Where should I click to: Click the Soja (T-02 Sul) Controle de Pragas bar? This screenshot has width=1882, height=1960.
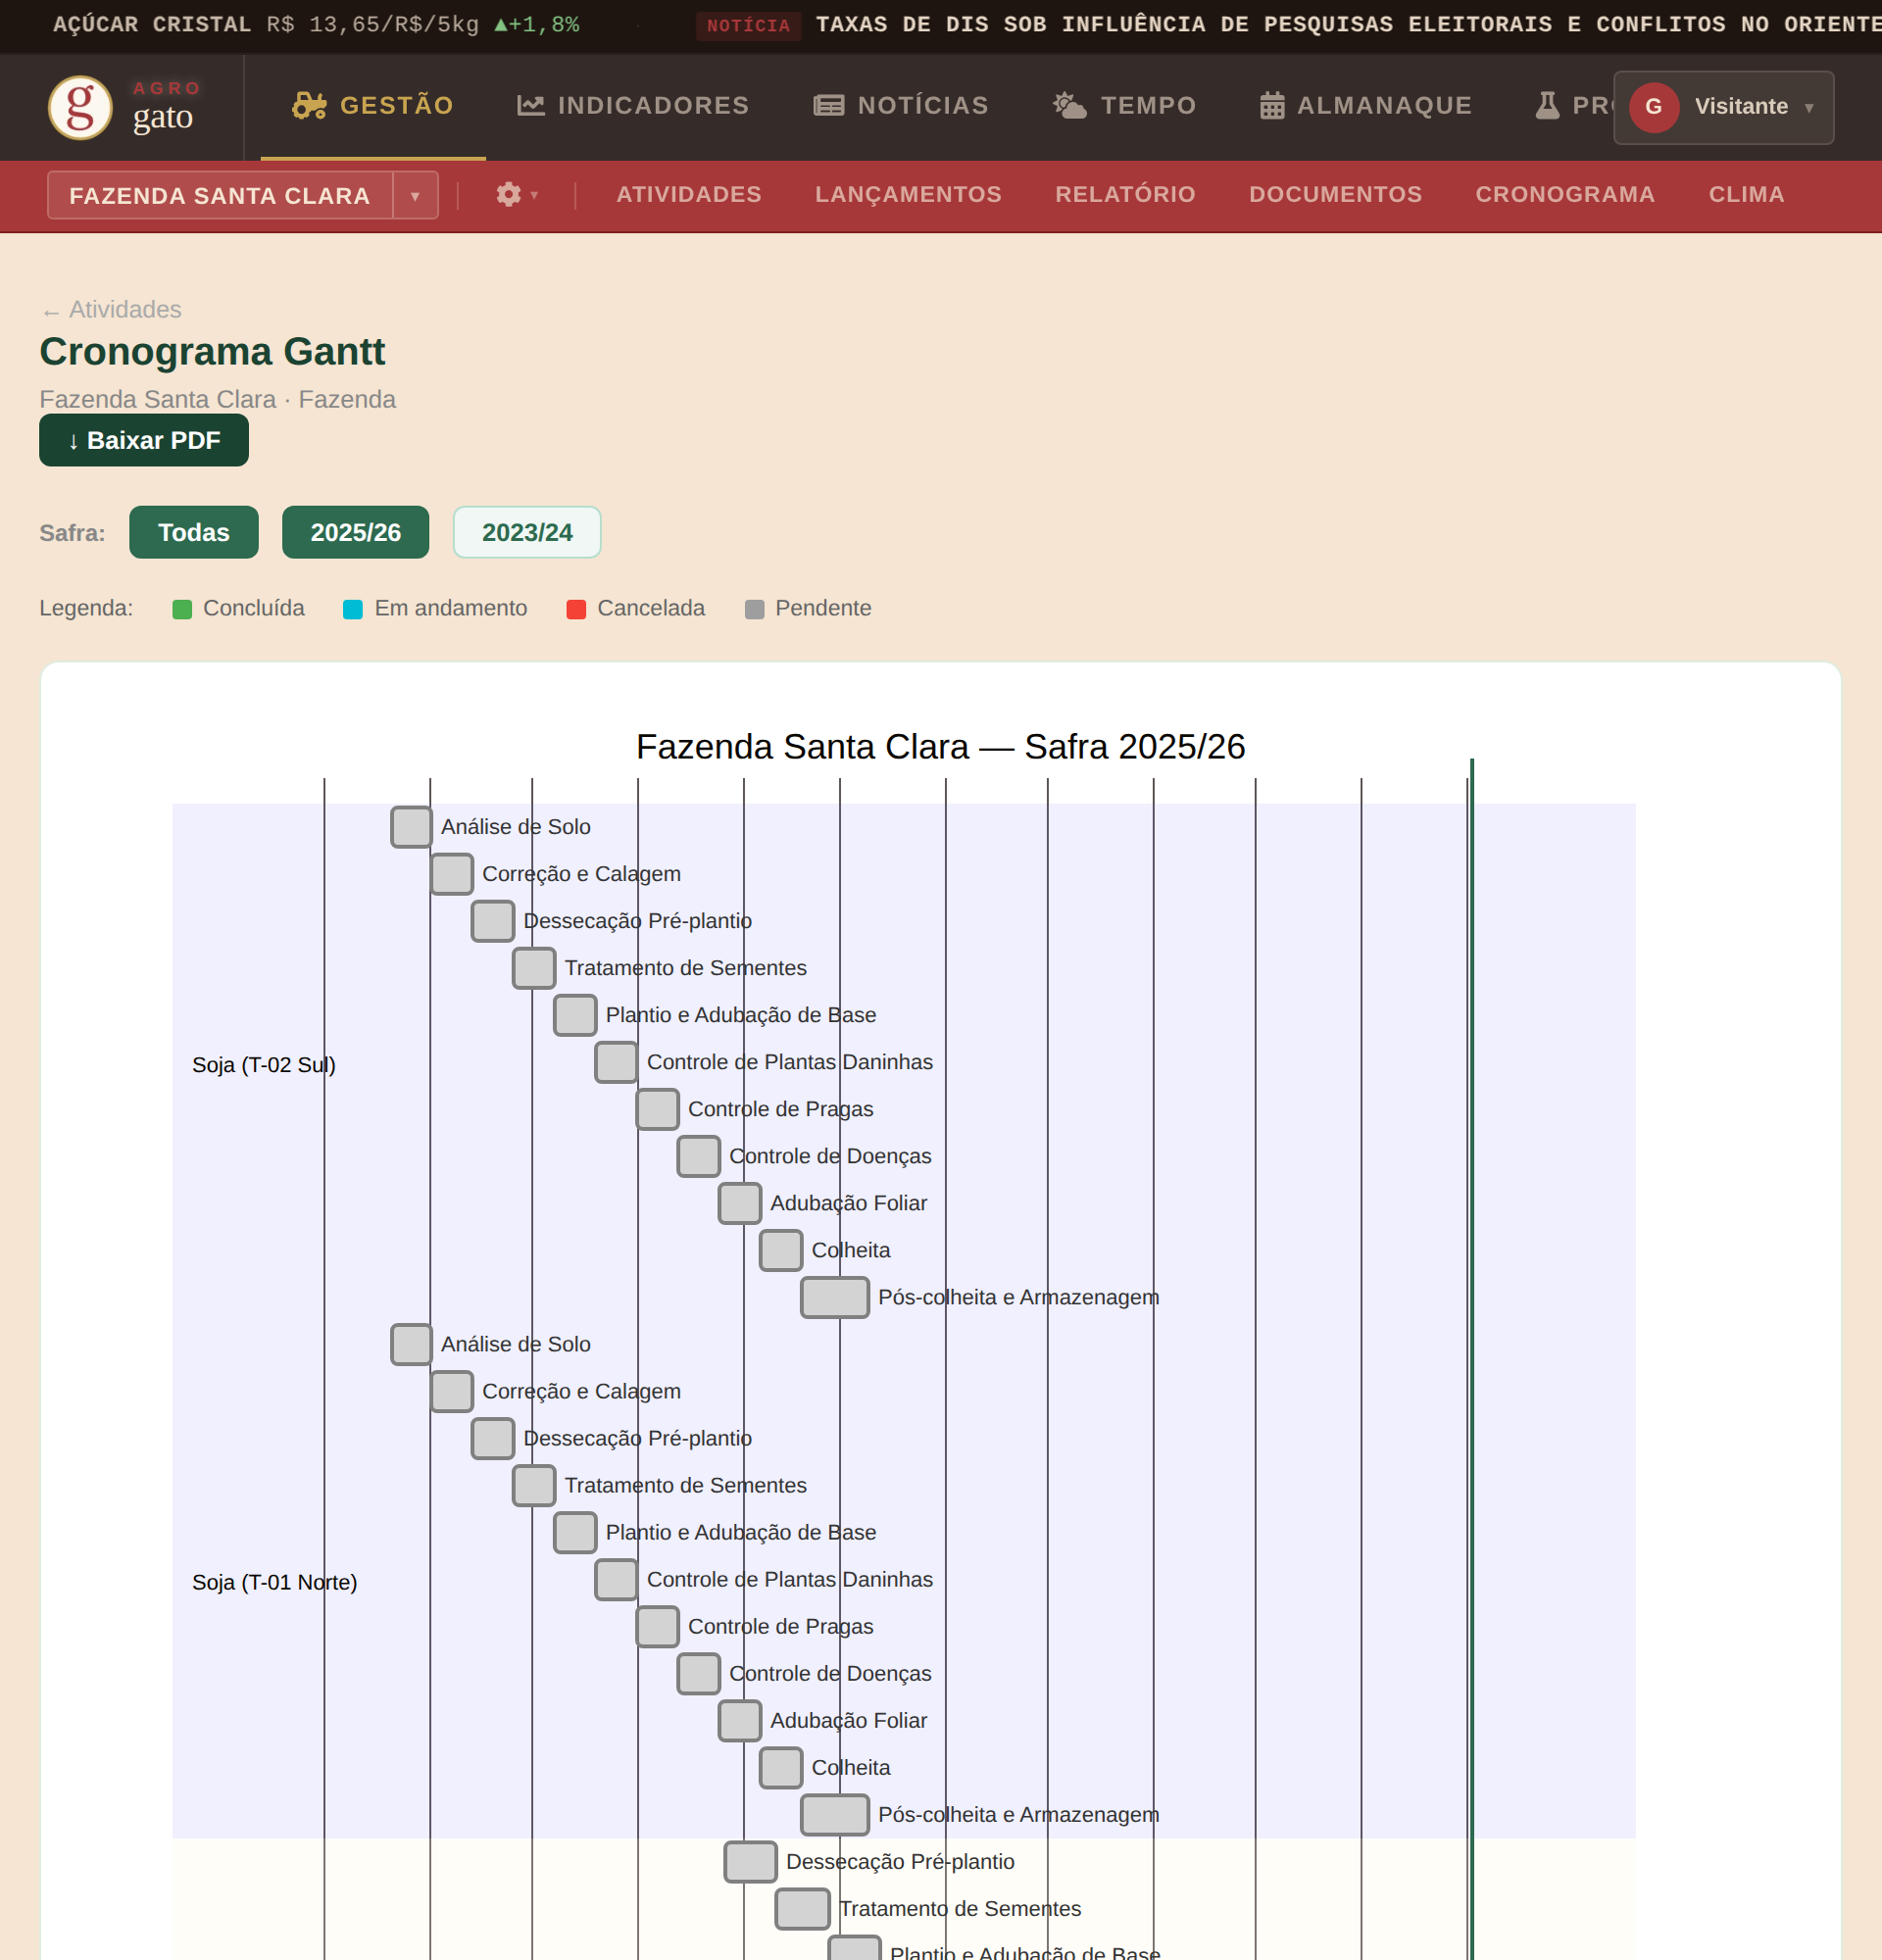coord(658,1109)
